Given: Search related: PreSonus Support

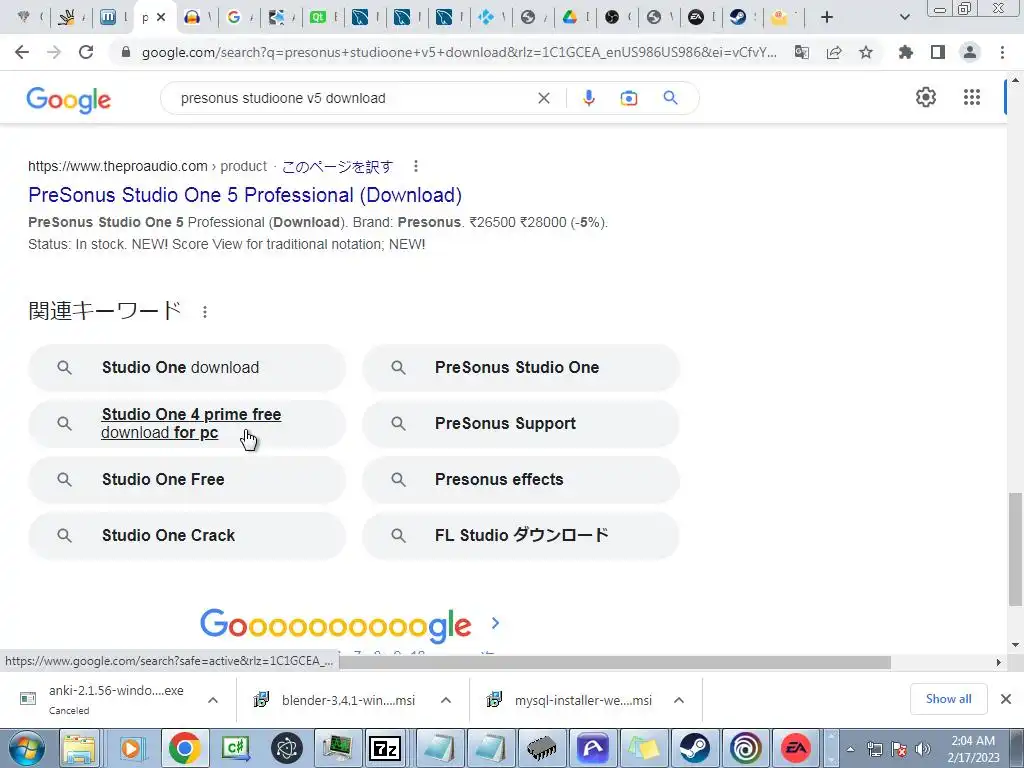Looking at the screenshot, I should tap(520, 424).
